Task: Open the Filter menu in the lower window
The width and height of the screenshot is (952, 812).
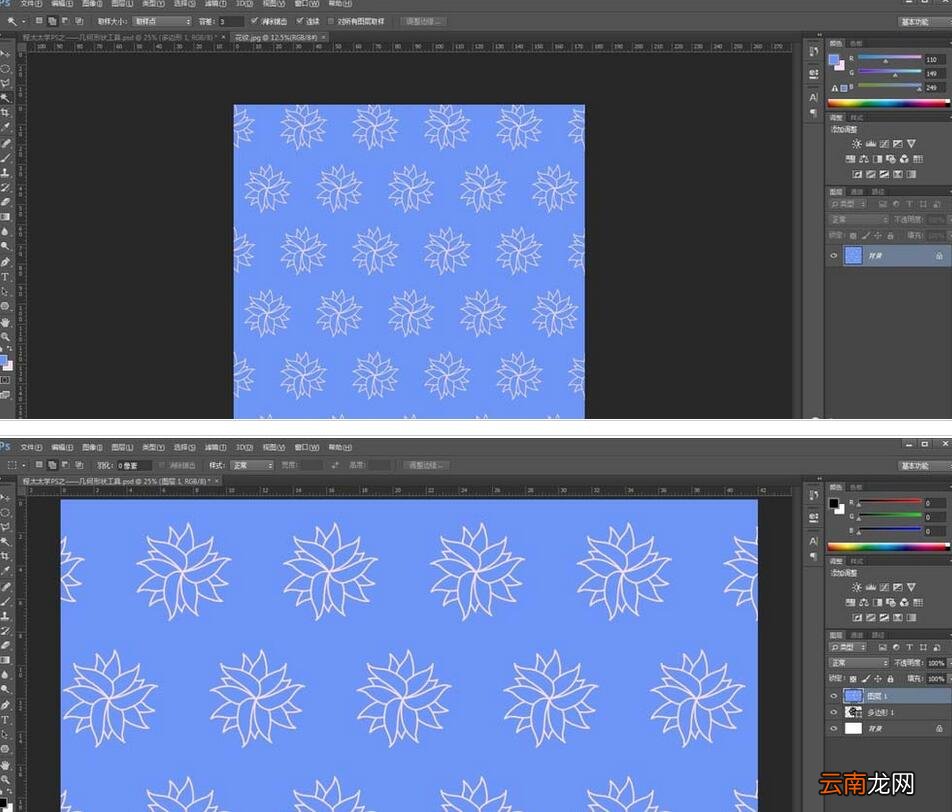Action: click(216, 447)
